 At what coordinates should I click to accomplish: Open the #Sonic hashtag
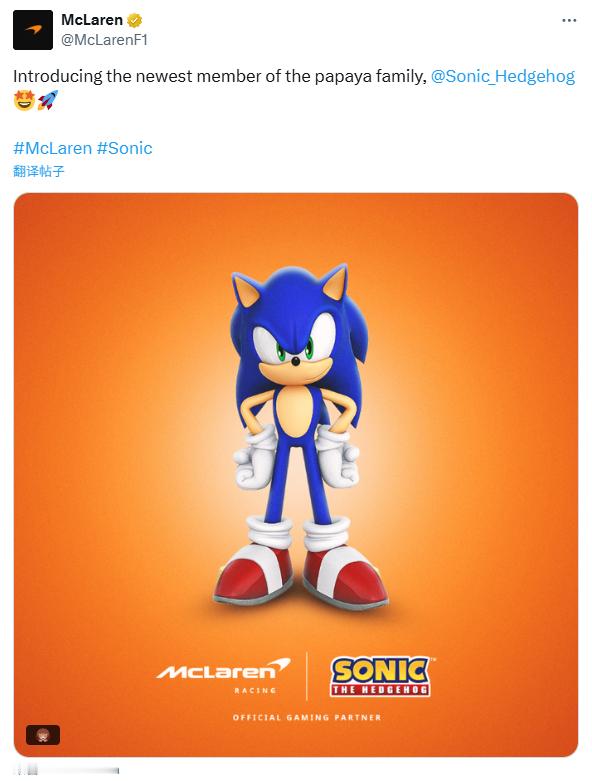(124, 148)
